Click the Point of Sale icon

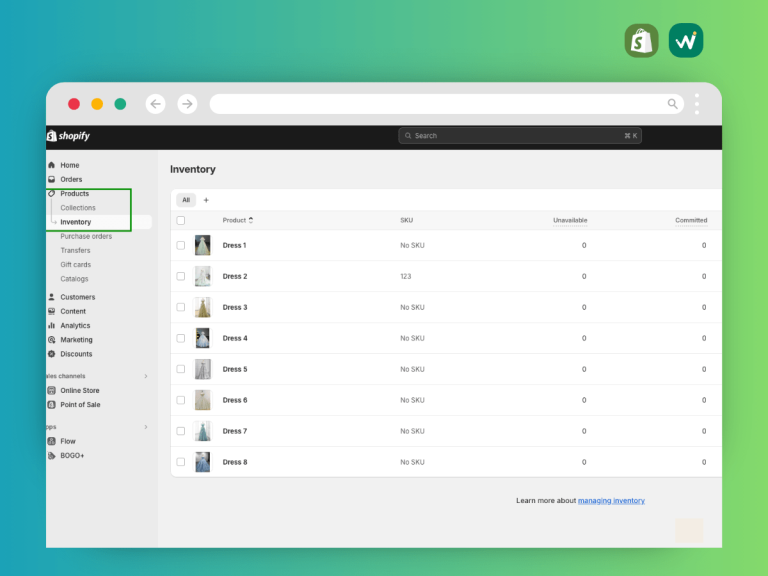point(51,405)
